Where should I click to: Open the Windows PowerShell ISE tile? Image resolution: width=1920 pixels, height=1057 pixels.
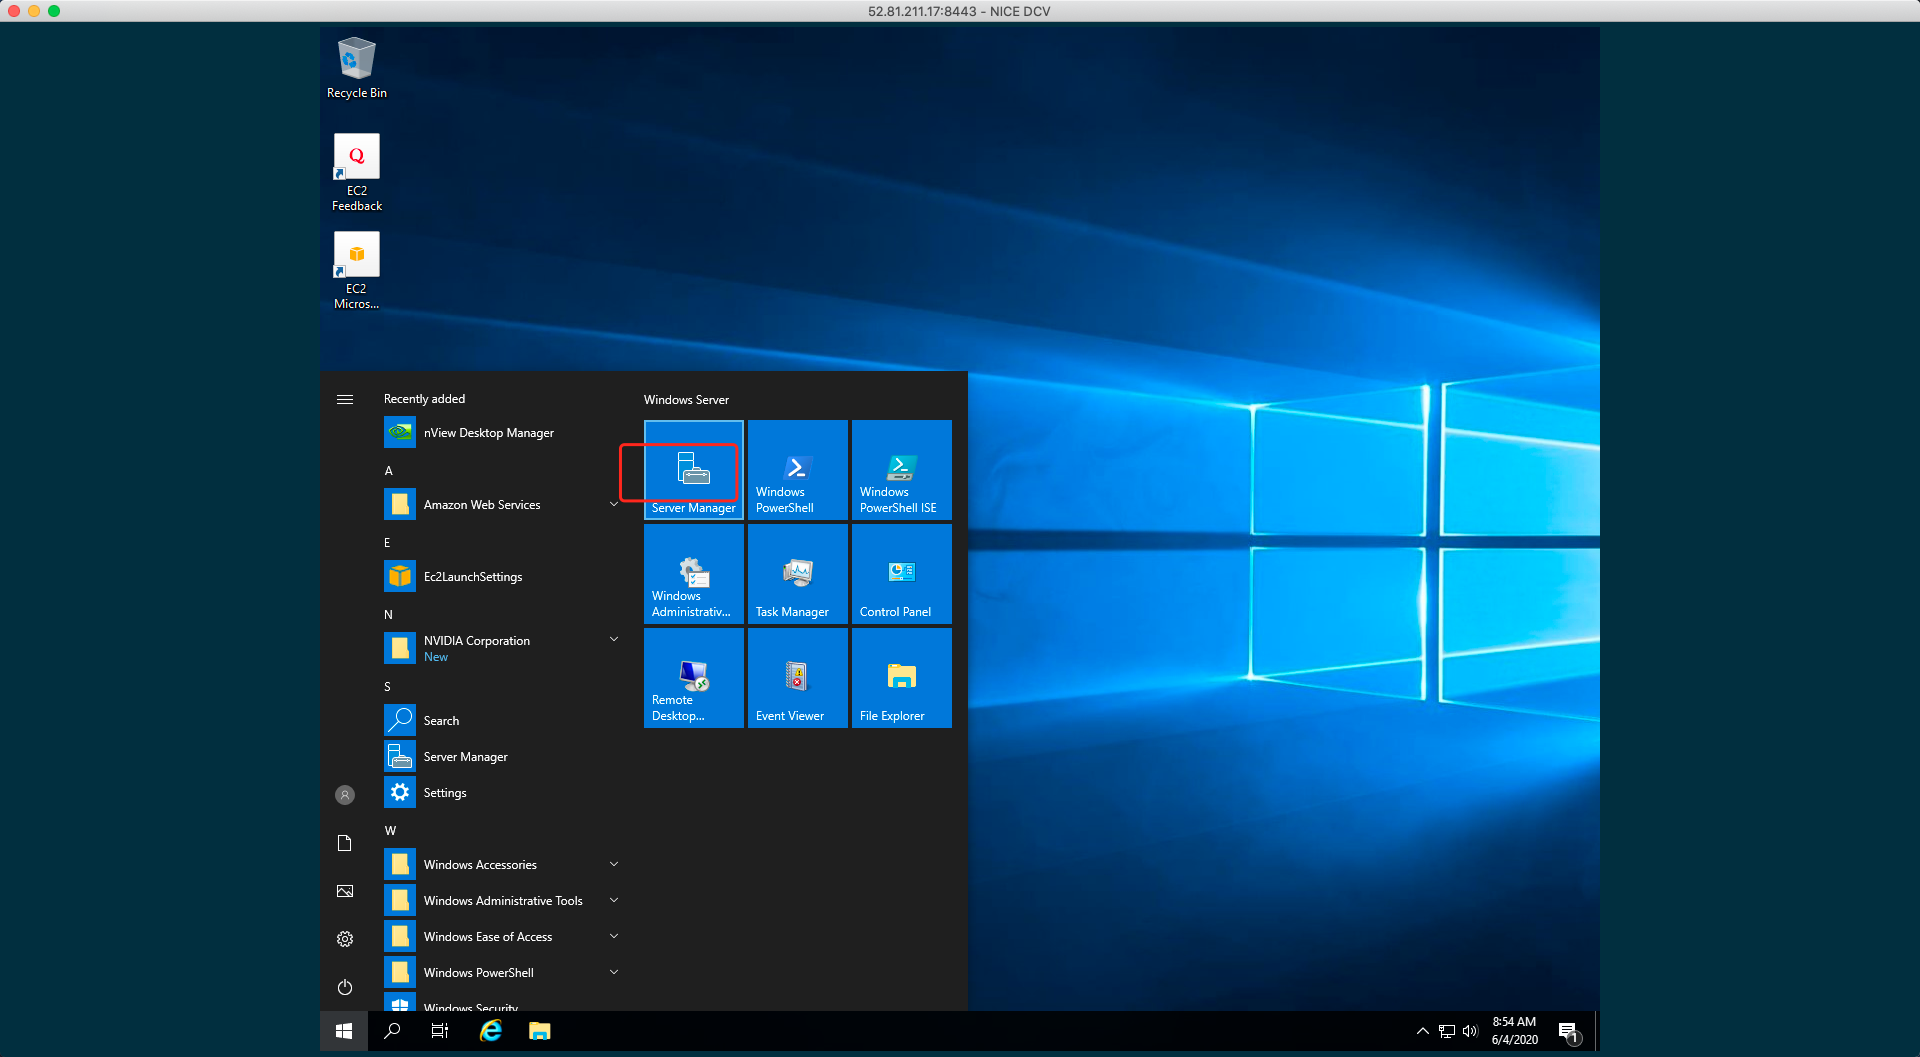point(901,470)
